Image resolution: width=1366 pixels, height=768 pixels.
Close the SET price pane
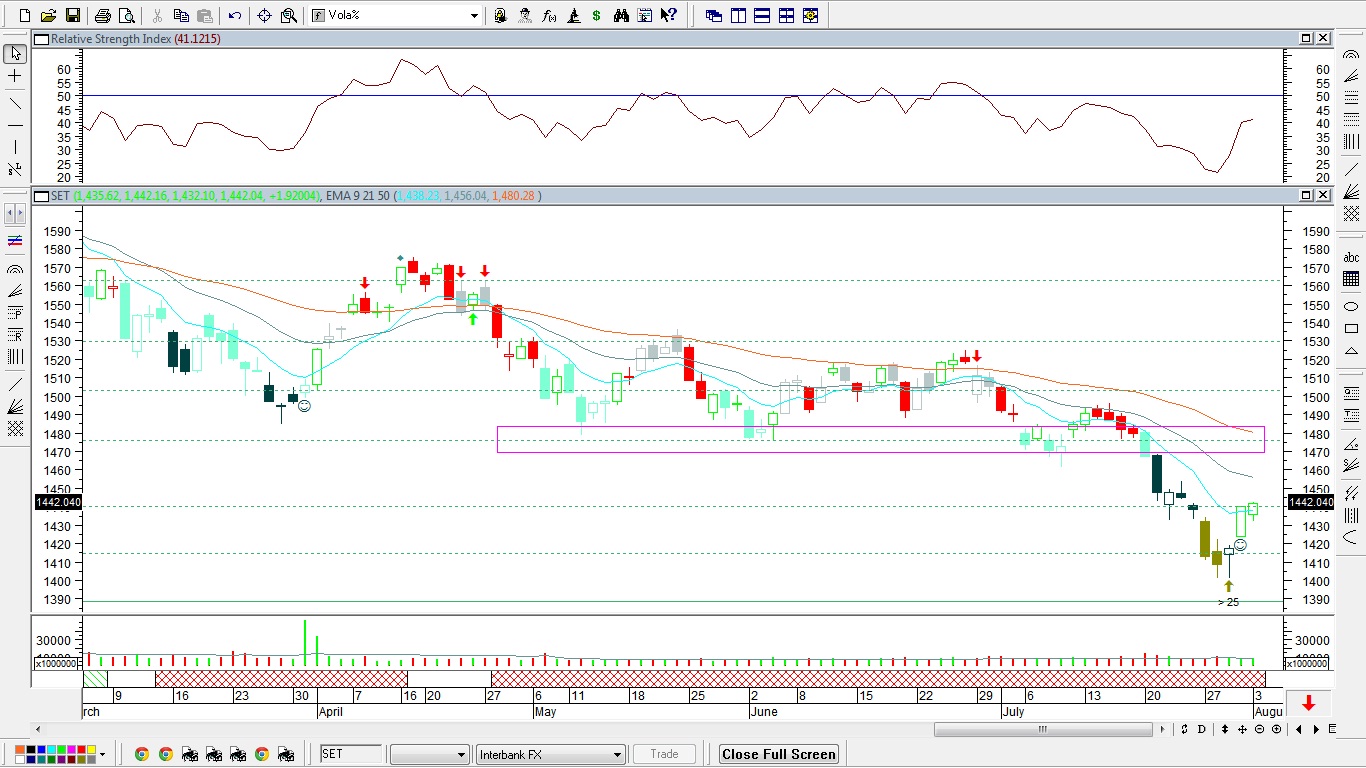click(1323, 195)
